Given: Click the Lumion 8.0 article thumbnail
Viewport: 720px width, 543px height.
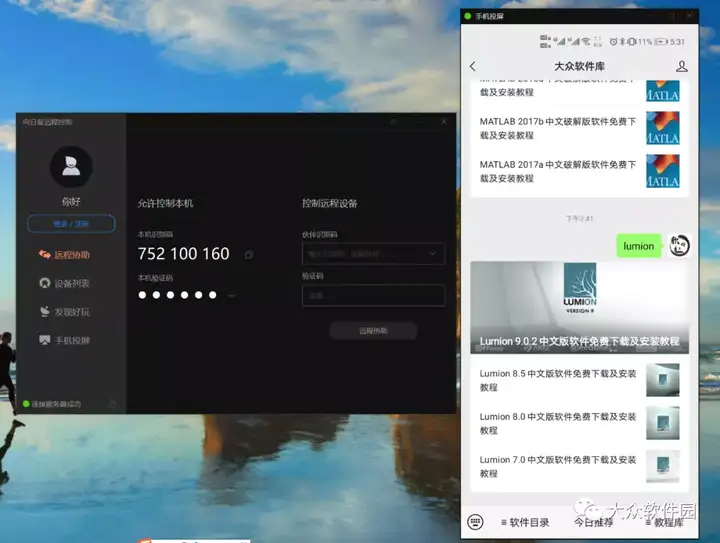Looking at the screenshot, I should click(663, 423).
